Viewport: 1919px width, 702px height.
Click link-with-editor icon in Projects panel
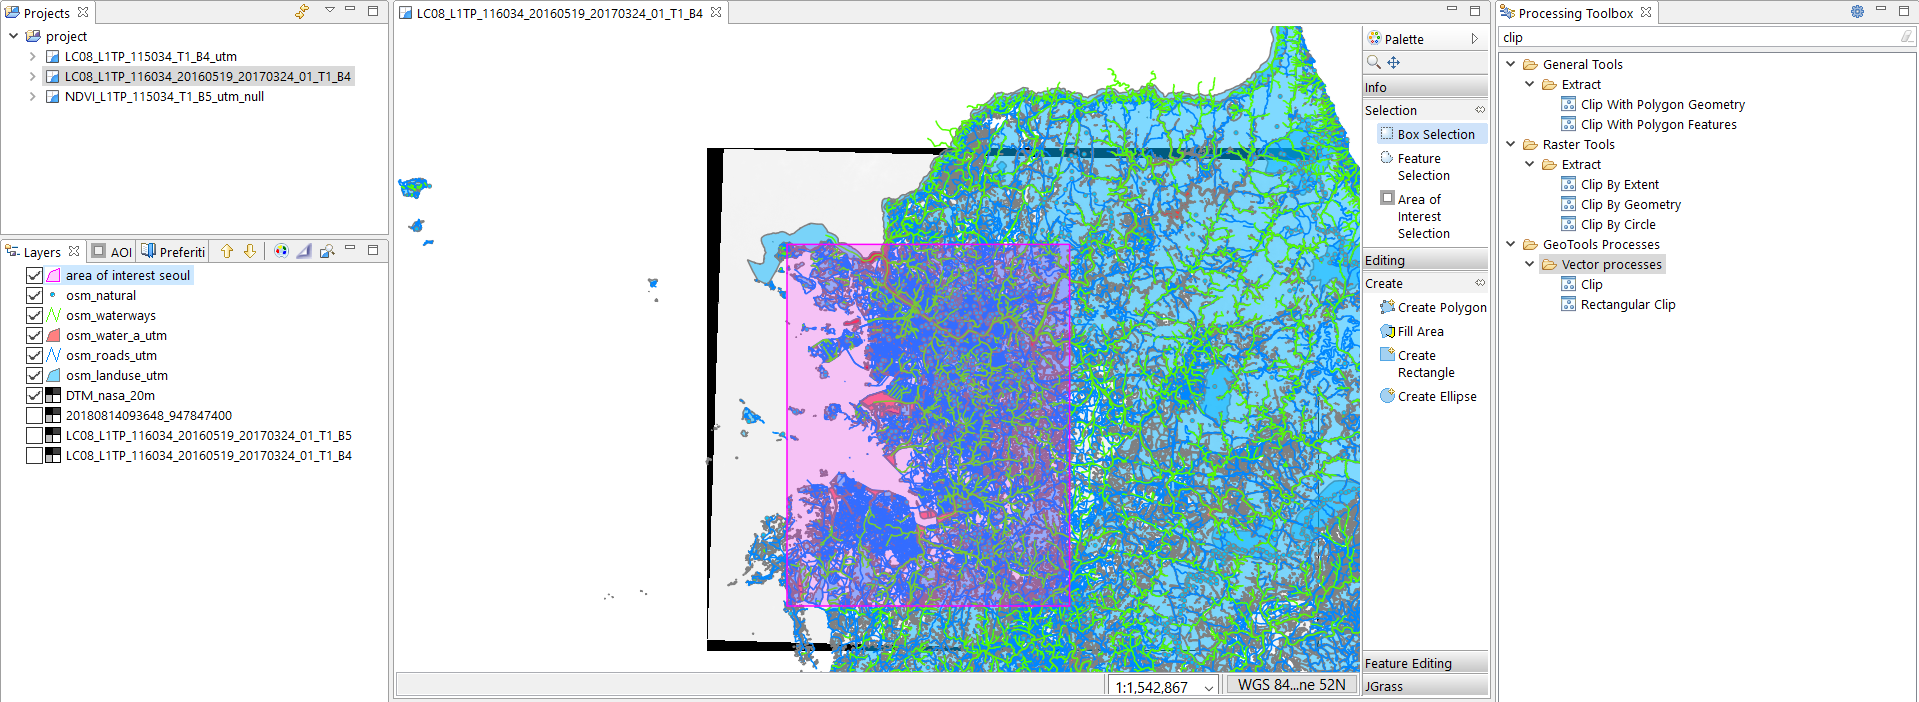pos(302,12)
